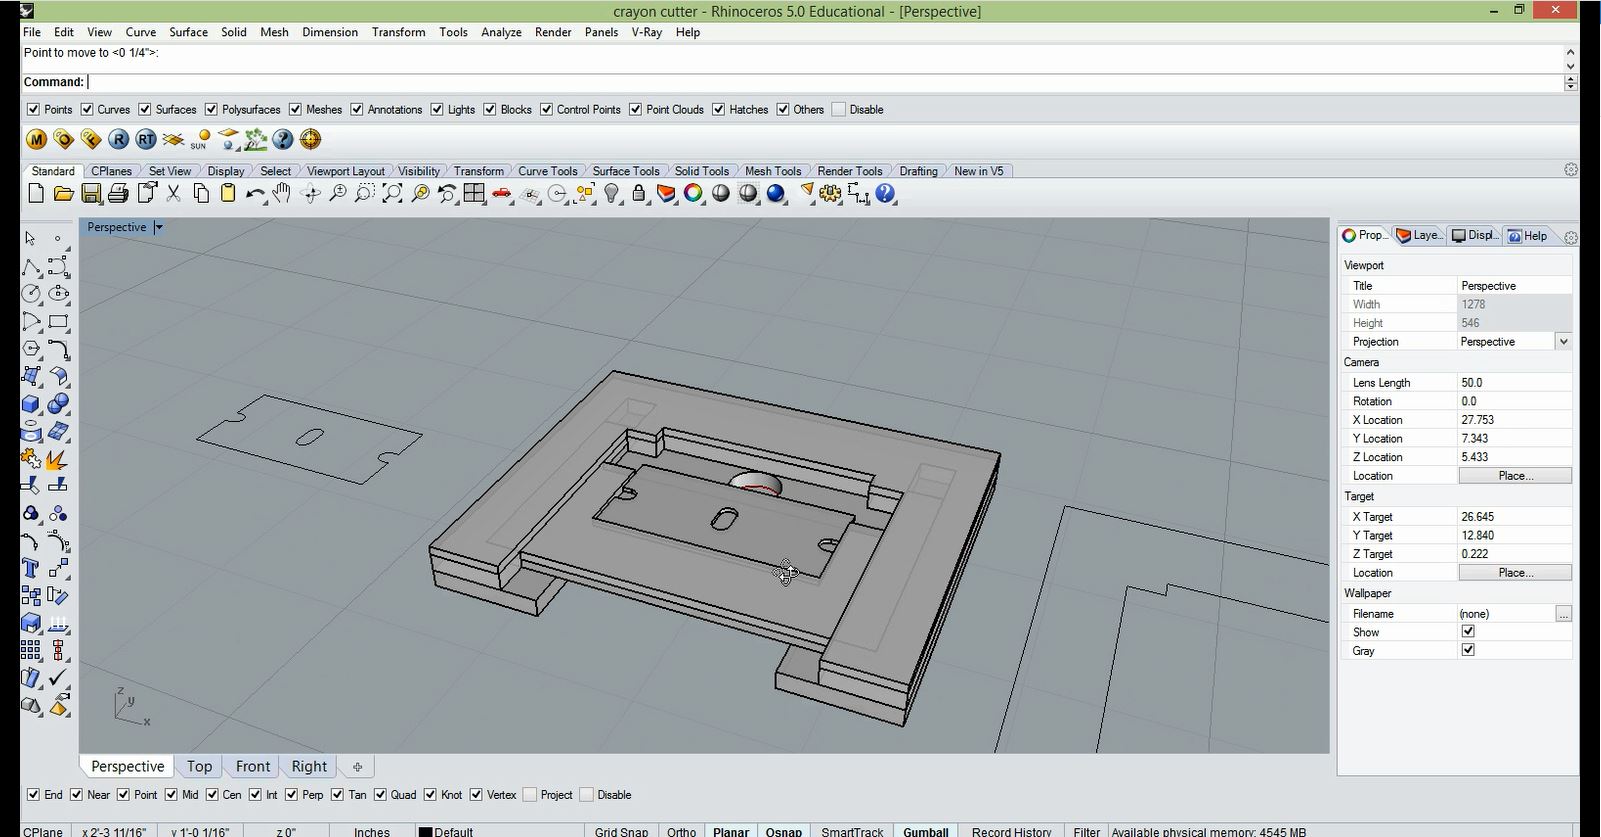This screenshot has width=1601, height=837.
Task: Click the Save file icon
Action: (91, 194)
